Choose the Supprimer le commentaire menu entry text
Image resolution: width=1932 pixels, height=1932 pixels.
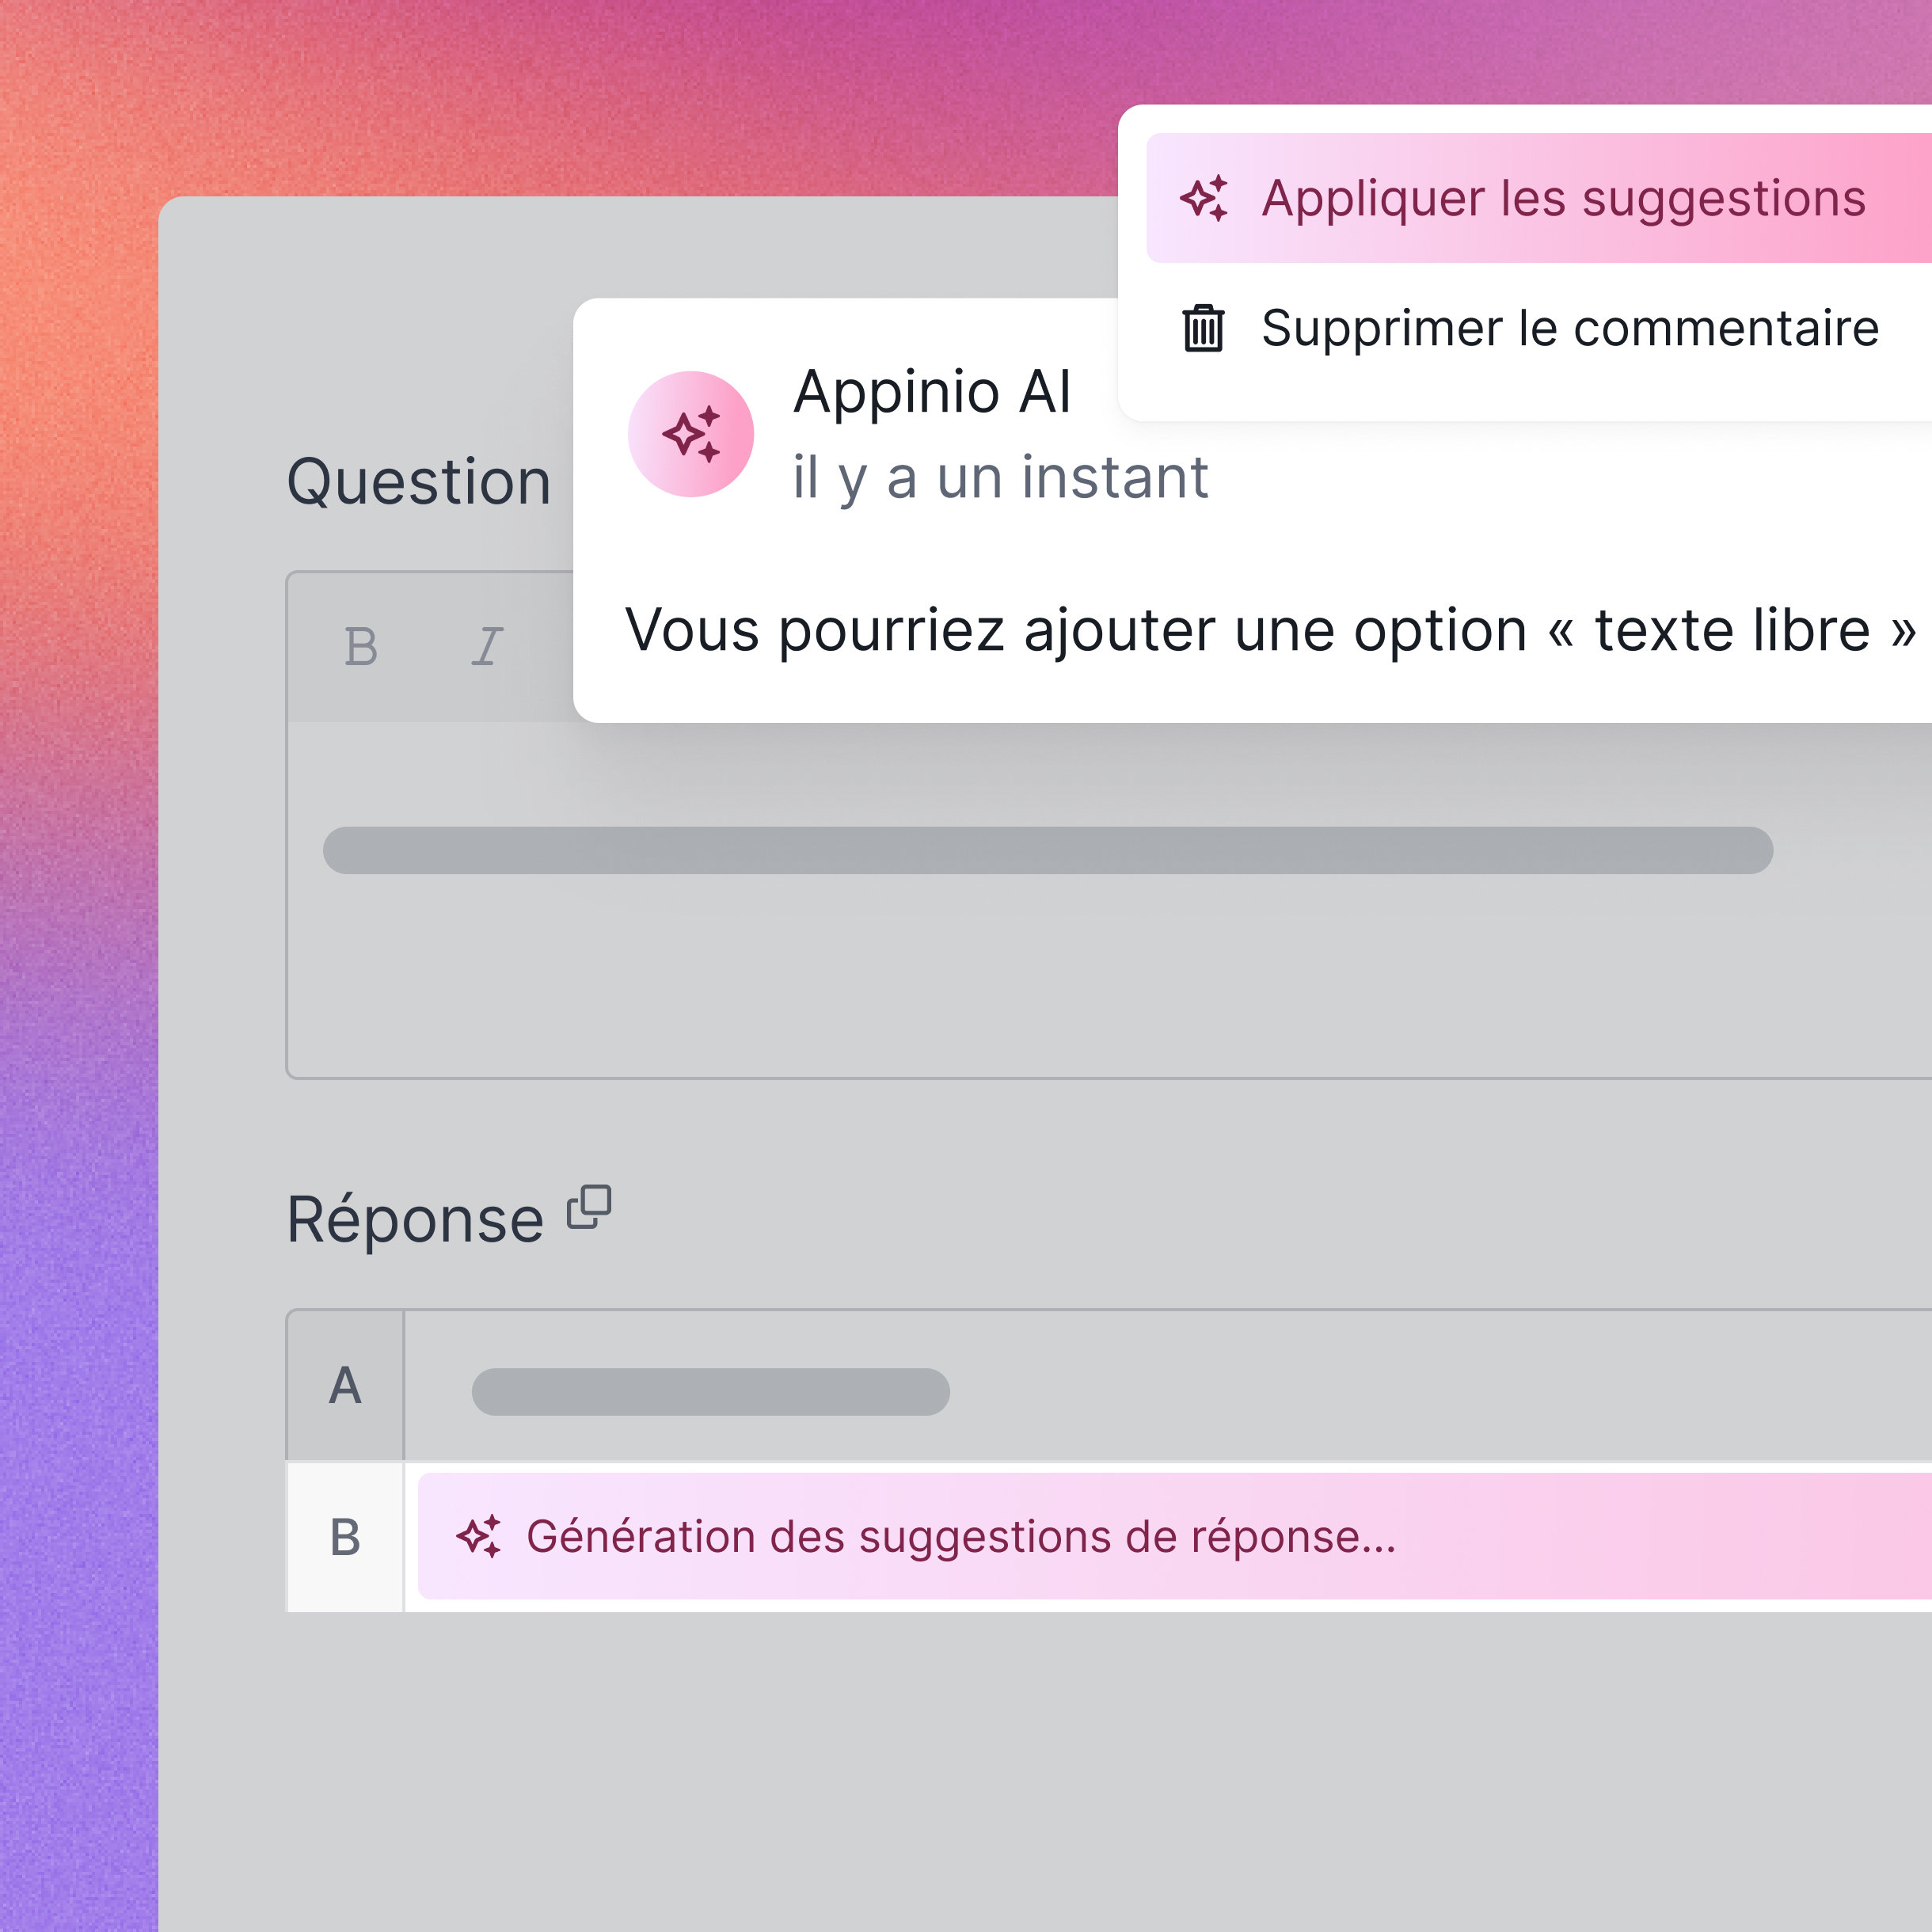click(x=1569, y=328)
